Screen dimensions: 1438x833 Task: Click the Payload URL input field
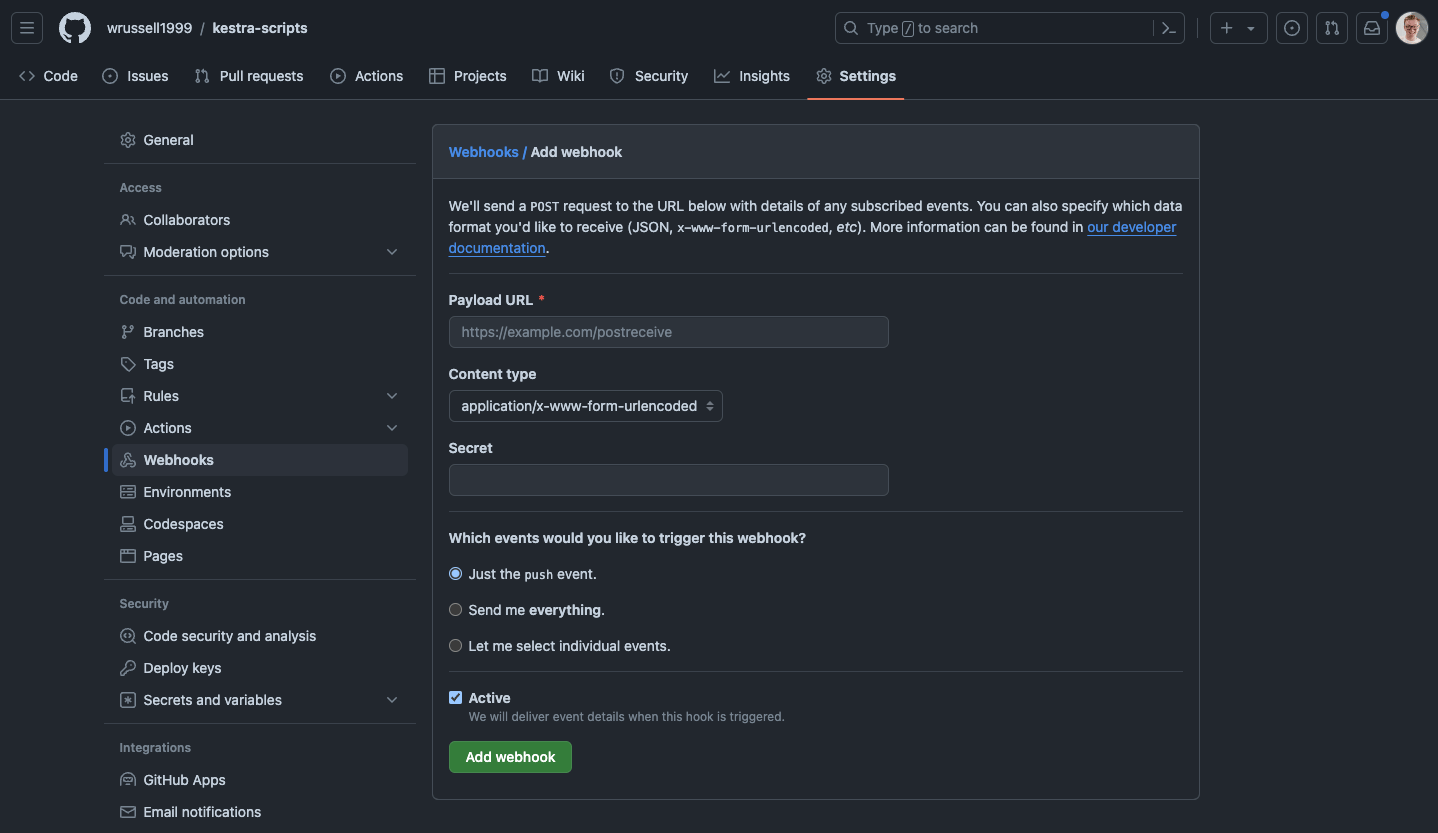click(668, 332)
